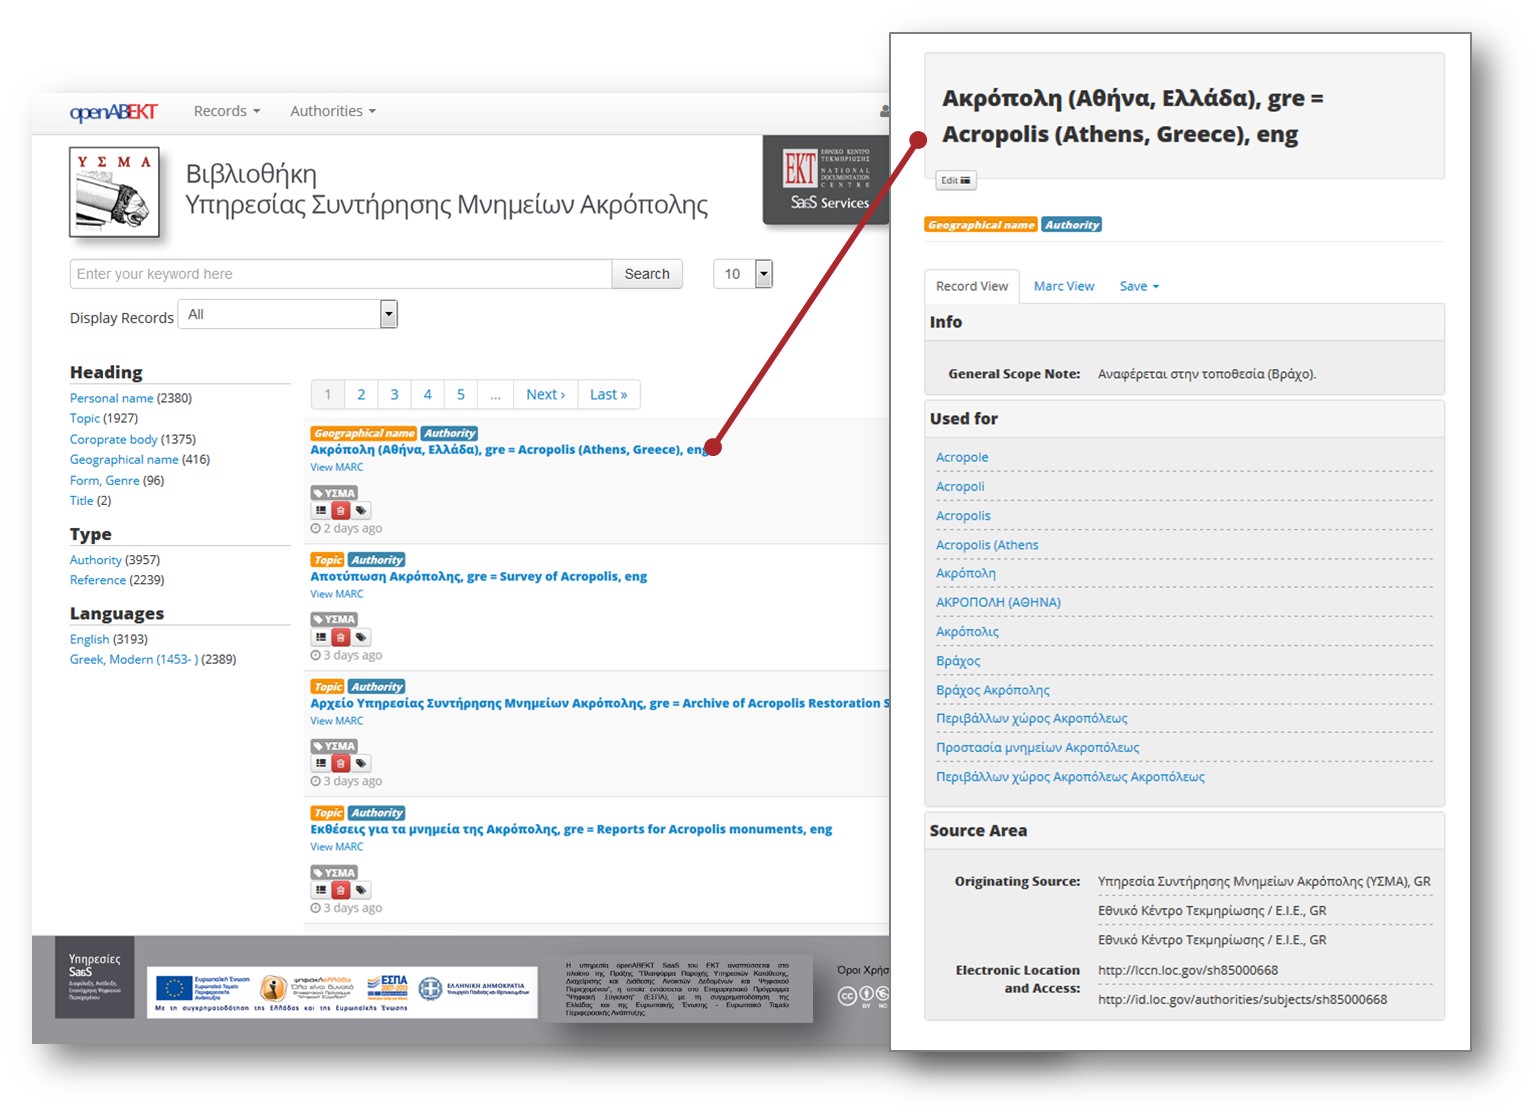Open the Display Records dropdown set to All
The width and height of the screenshot is (1537, 1117).
(288, 315)
